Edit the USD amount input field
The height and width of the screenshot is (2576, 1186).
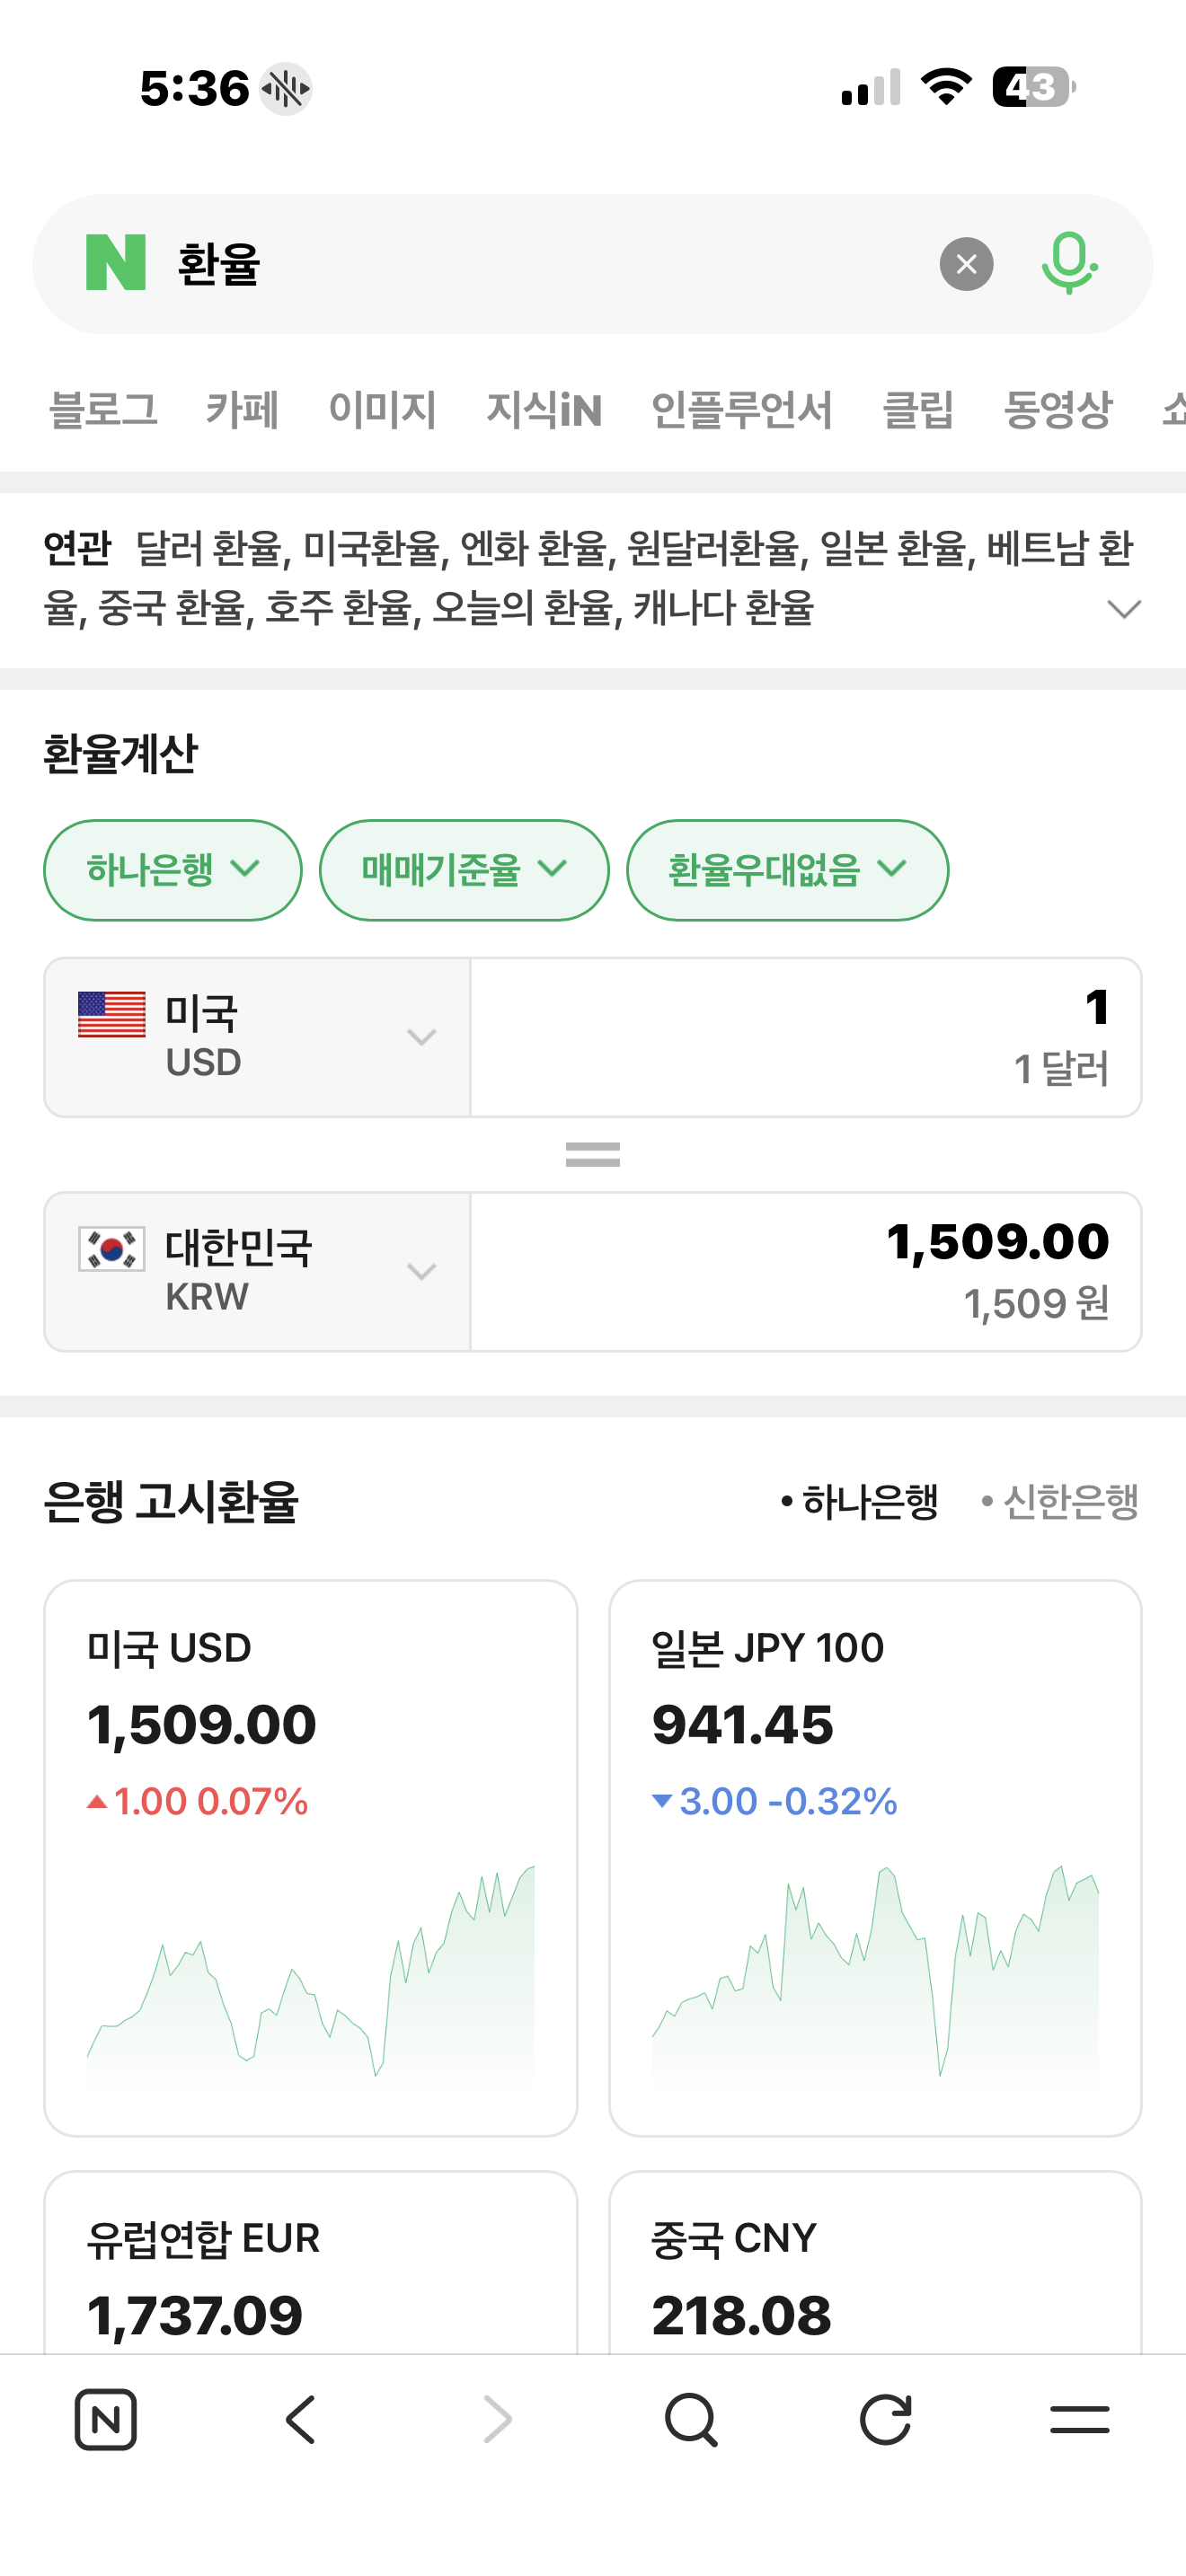coord(806,1037)
